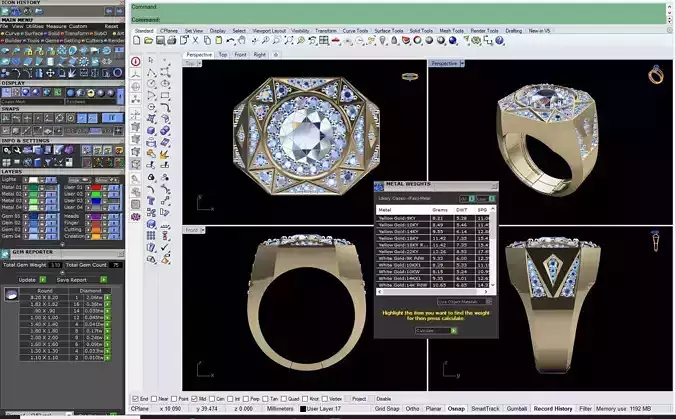The height and width of the screenshot is (419, 676).
Task: Click the Undo arrow icon in toolbar
Action: coord(231,41)
